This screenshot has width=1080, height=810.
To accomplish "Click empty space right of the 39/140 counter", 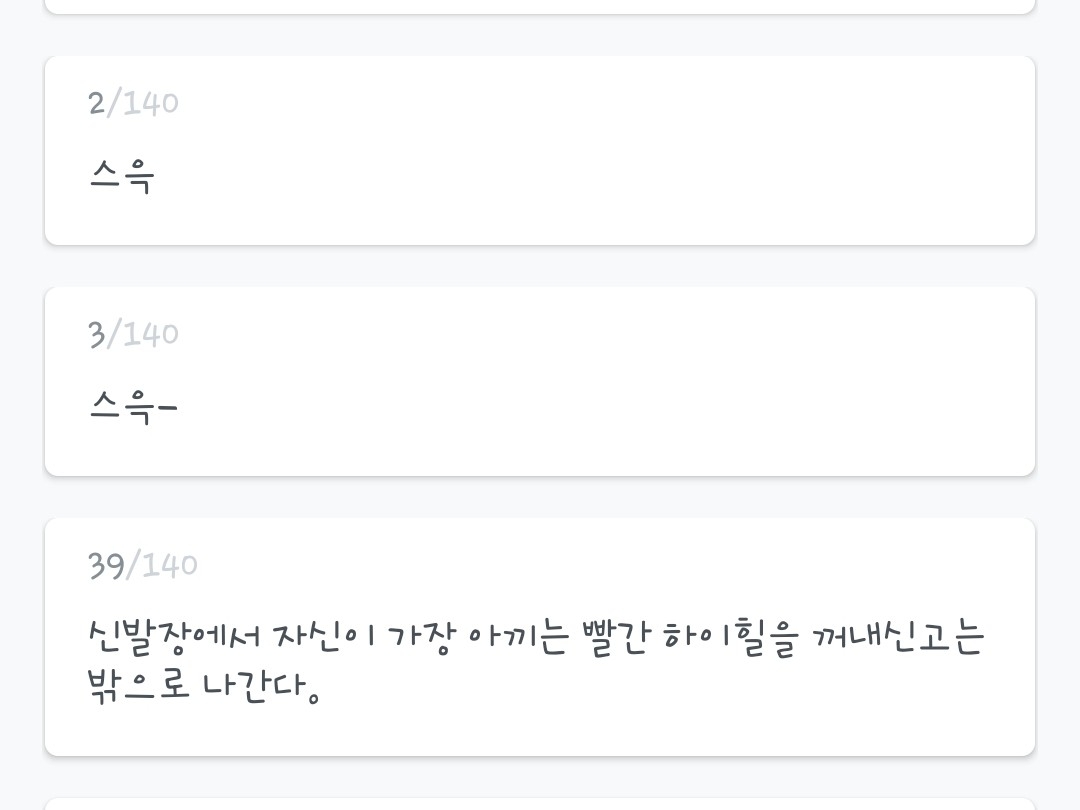I will tap(600, 565).
